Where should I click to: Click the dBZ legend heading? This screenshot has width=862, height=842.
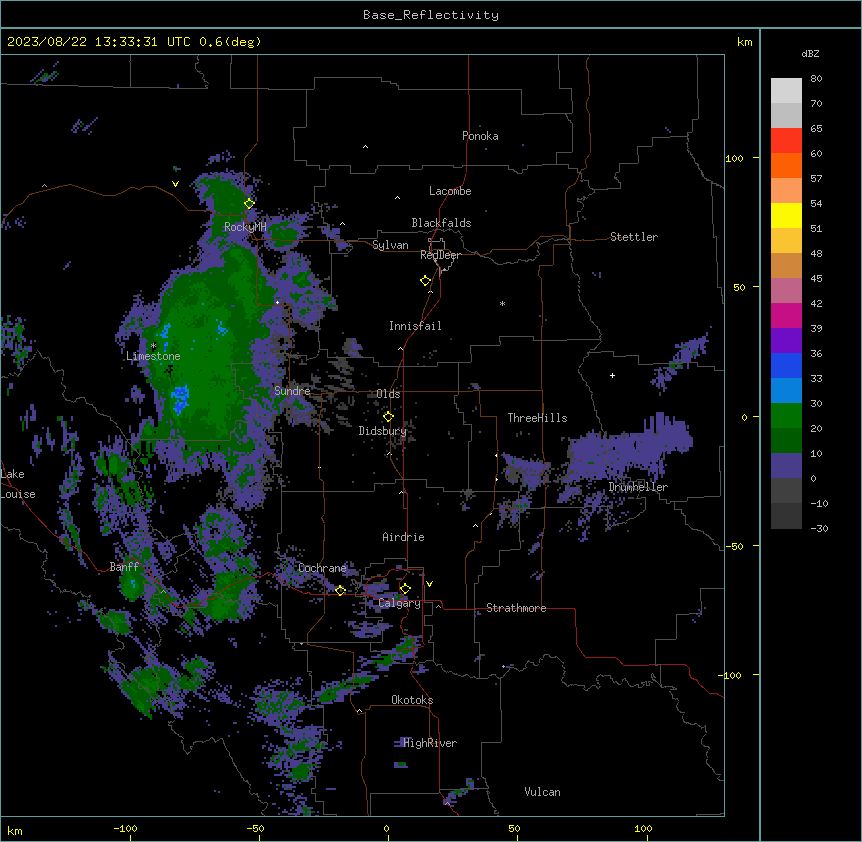point(810,53)
